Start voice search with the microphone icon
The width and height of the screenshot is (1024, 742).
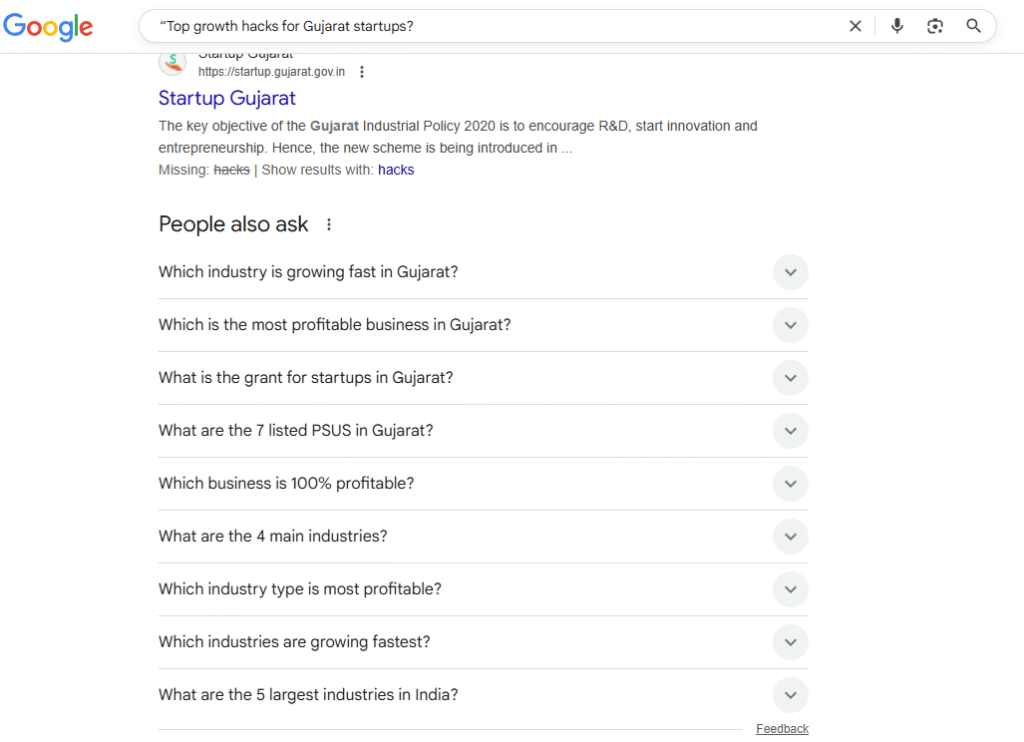point(897,25)
